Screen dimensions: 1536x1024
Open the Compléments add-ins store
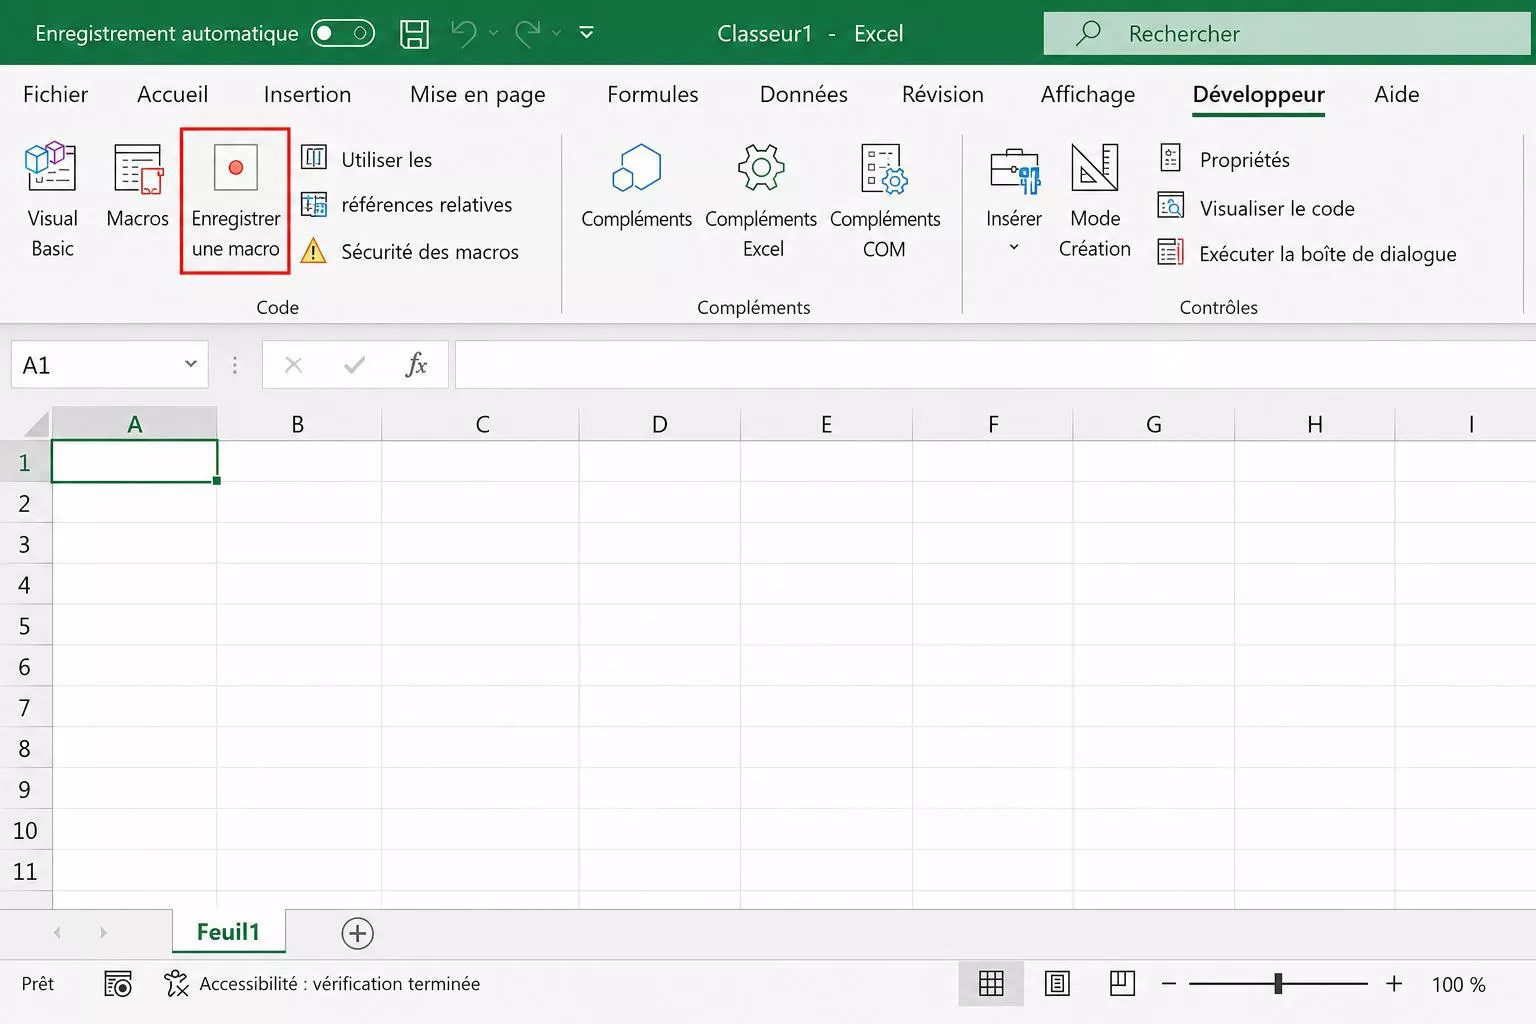tap(636, 187)
